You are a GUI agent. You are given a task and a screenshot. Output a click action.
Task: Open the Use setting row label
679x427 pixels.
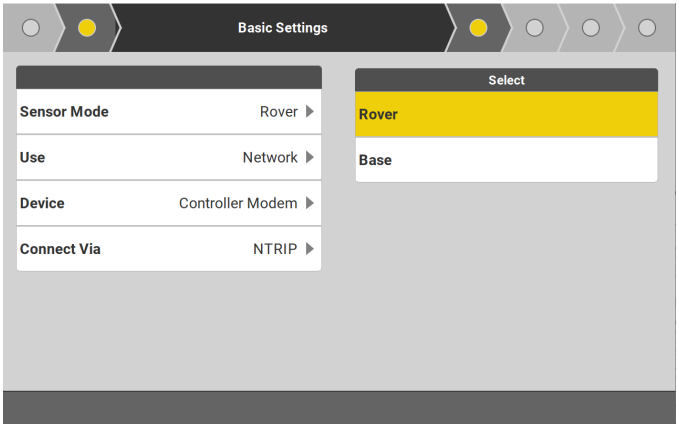pyautogui.click(x=33, y=158)
